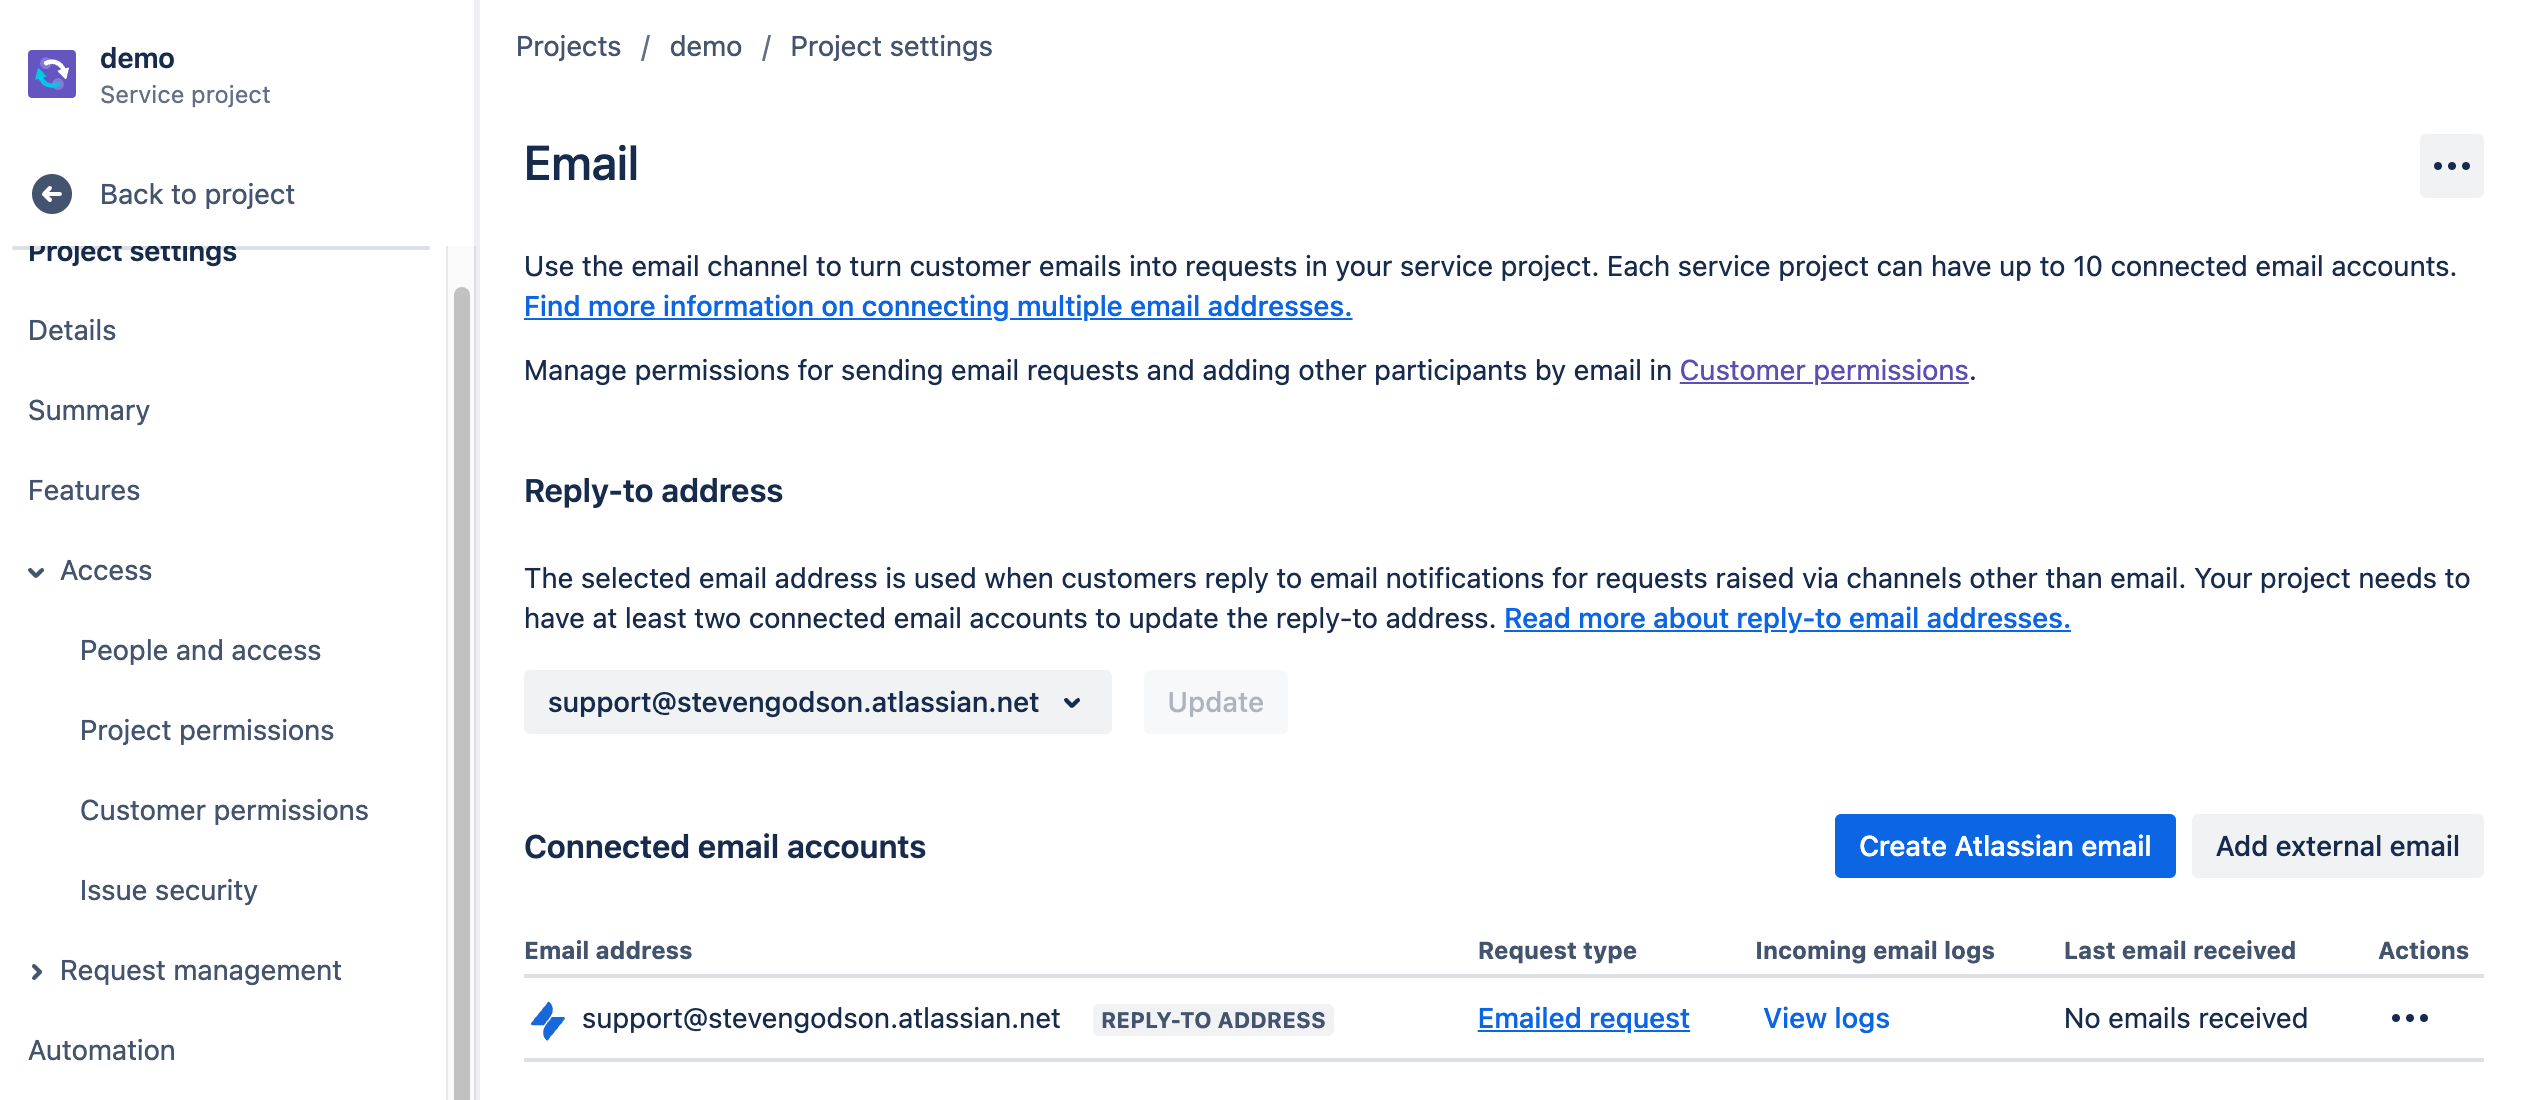Click Incoming email logs column header

click(x=1875, y=950)
